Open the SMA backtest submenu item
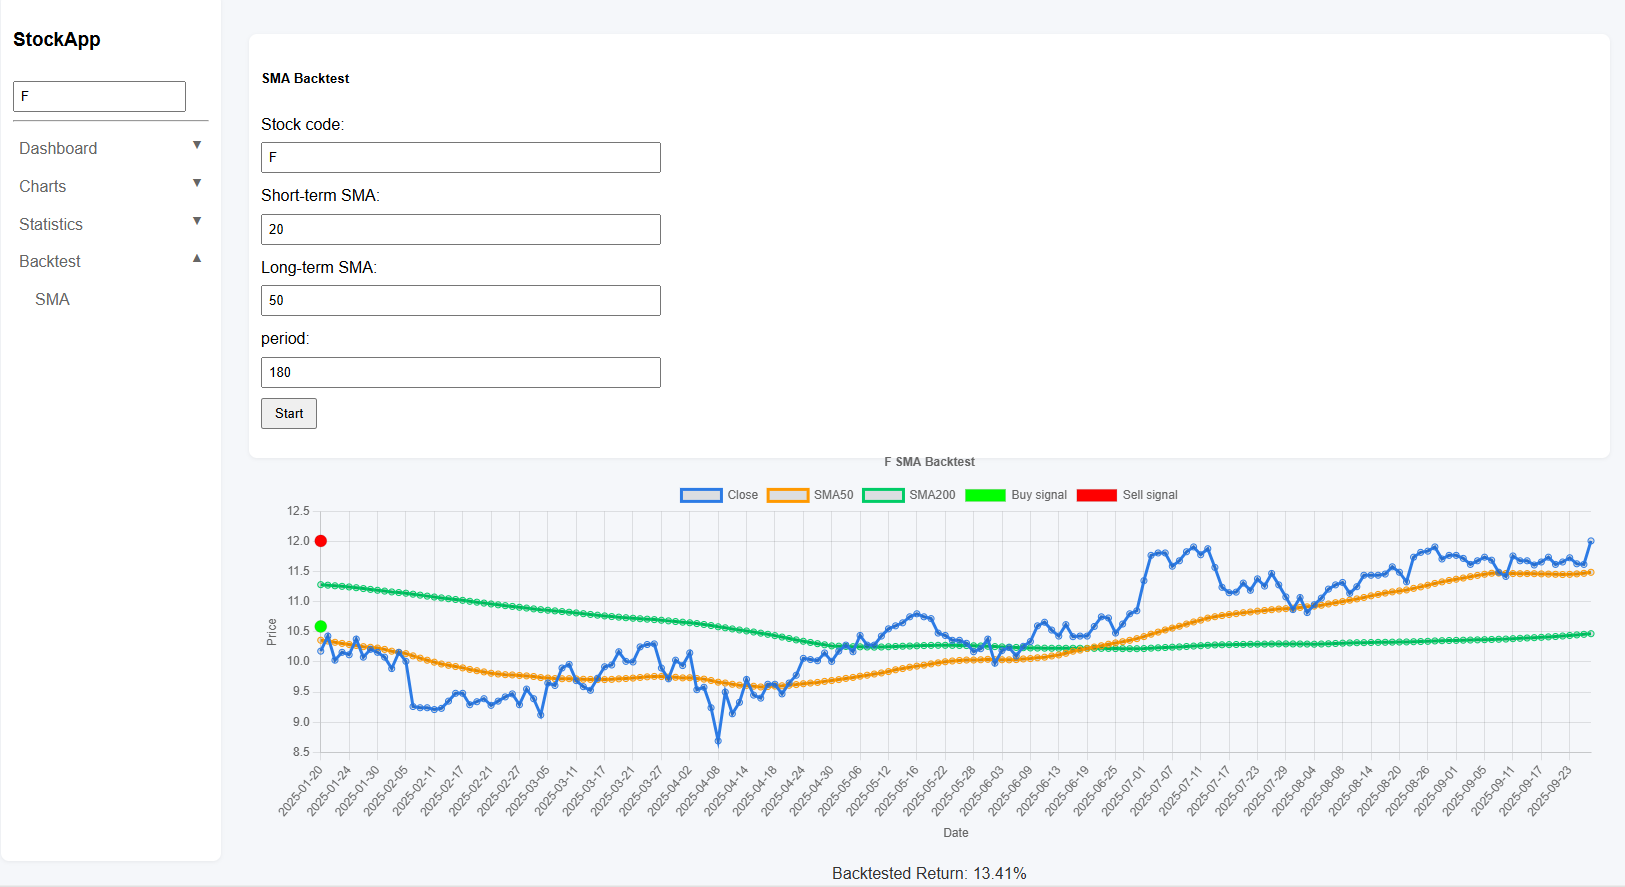This screenshot has width=1625, height=887. pyautogui.click(x=52, y=300)
